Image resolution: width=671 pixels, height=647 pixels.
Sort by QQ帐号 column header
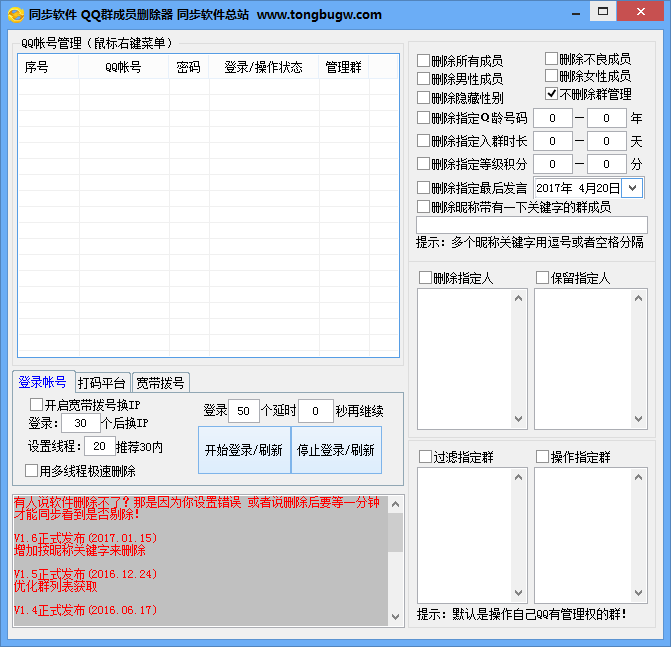tap(124, 67)
